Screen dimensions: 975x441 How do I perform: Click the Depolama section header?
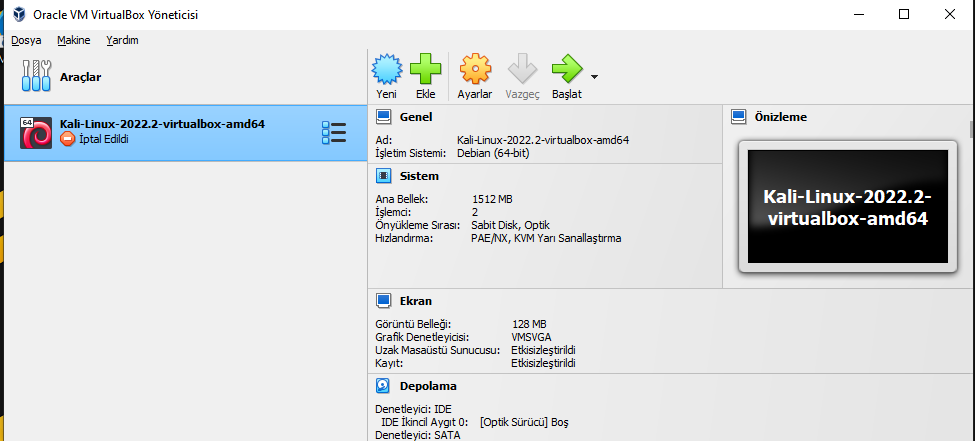pyautogui.click(x=428, y=386)
